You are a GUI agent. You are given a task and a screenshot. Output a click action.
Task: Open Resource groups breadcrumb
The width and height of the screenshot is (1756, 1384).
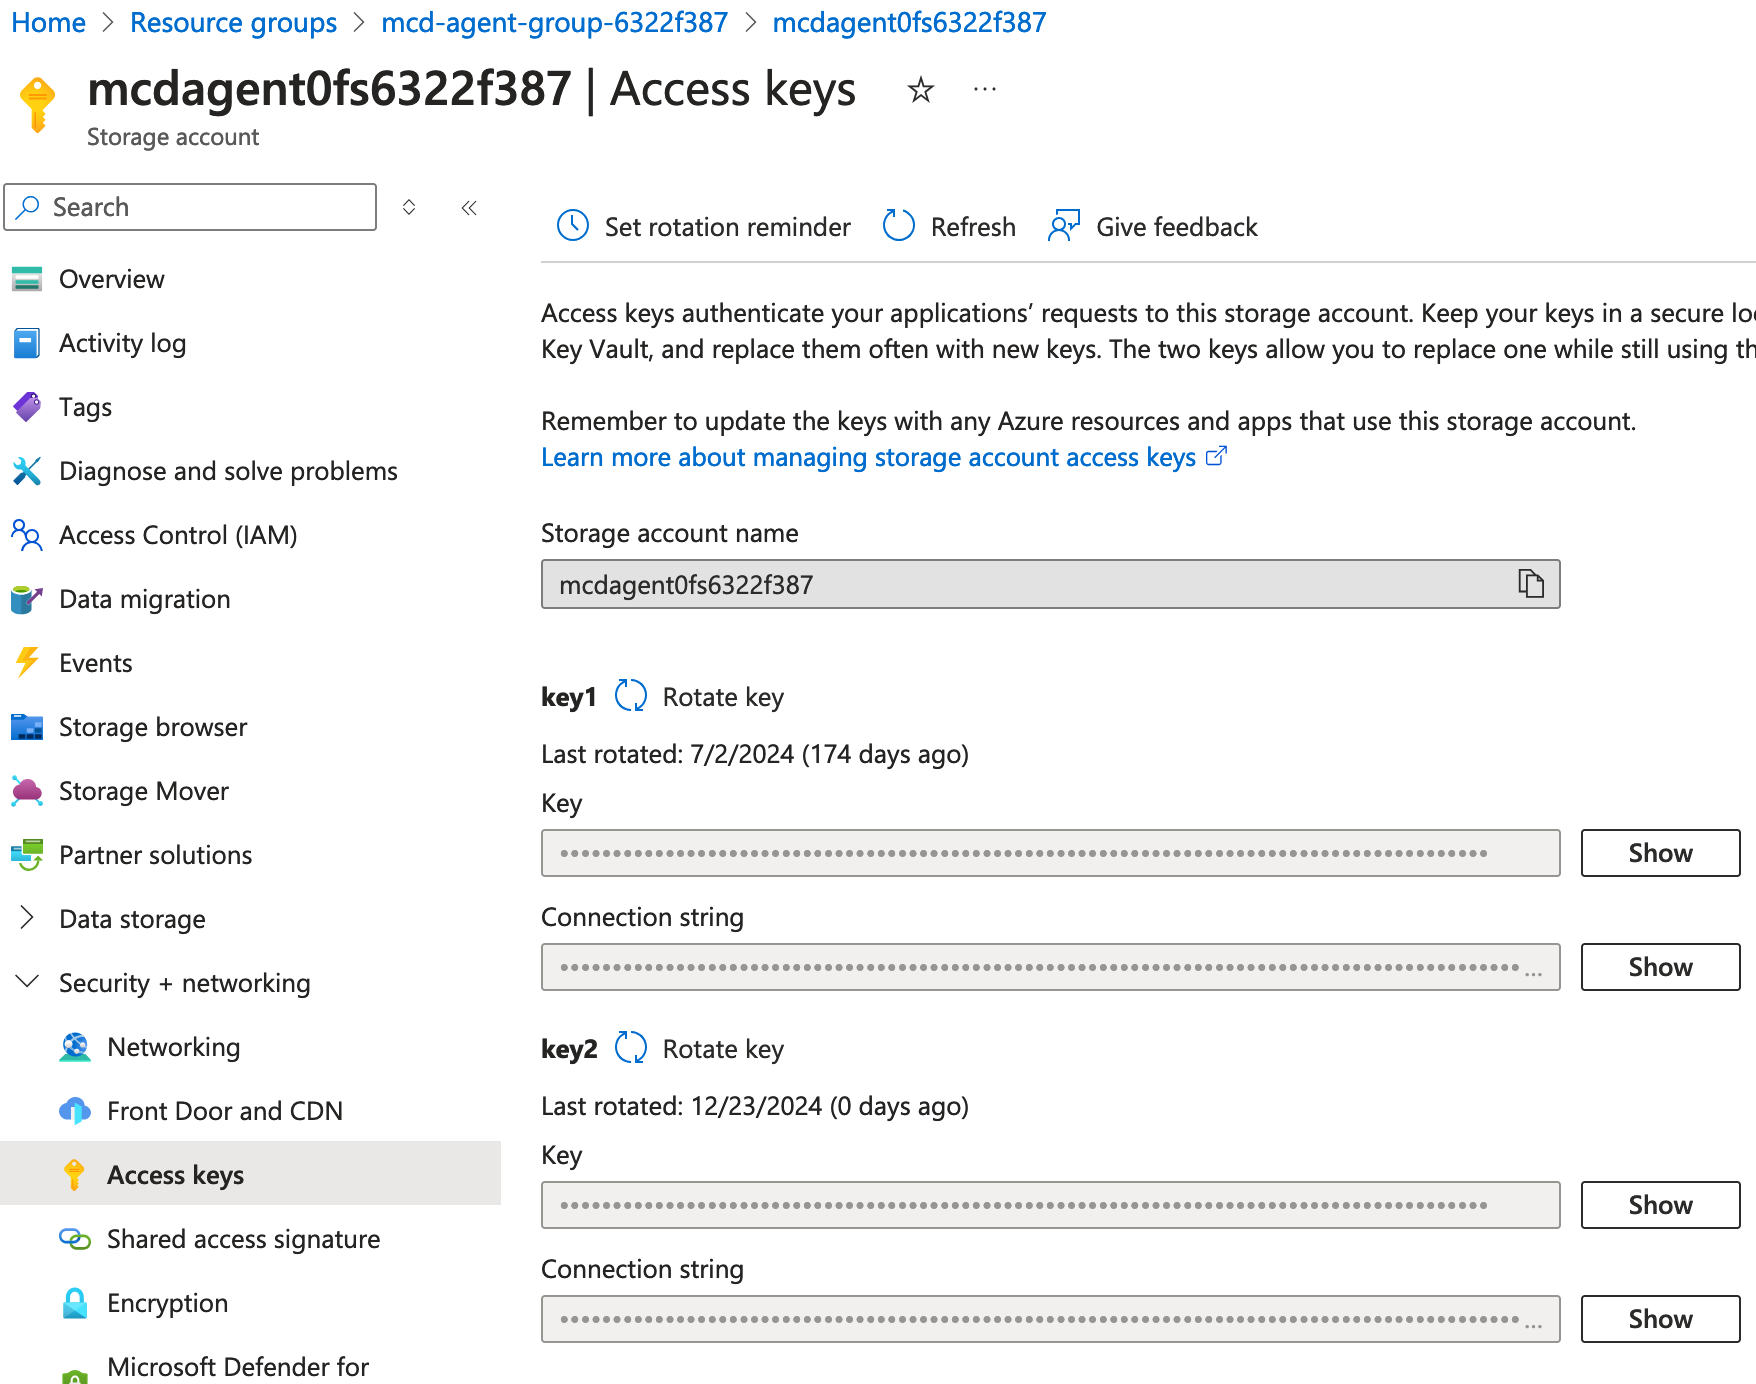(x=233, y=22)
